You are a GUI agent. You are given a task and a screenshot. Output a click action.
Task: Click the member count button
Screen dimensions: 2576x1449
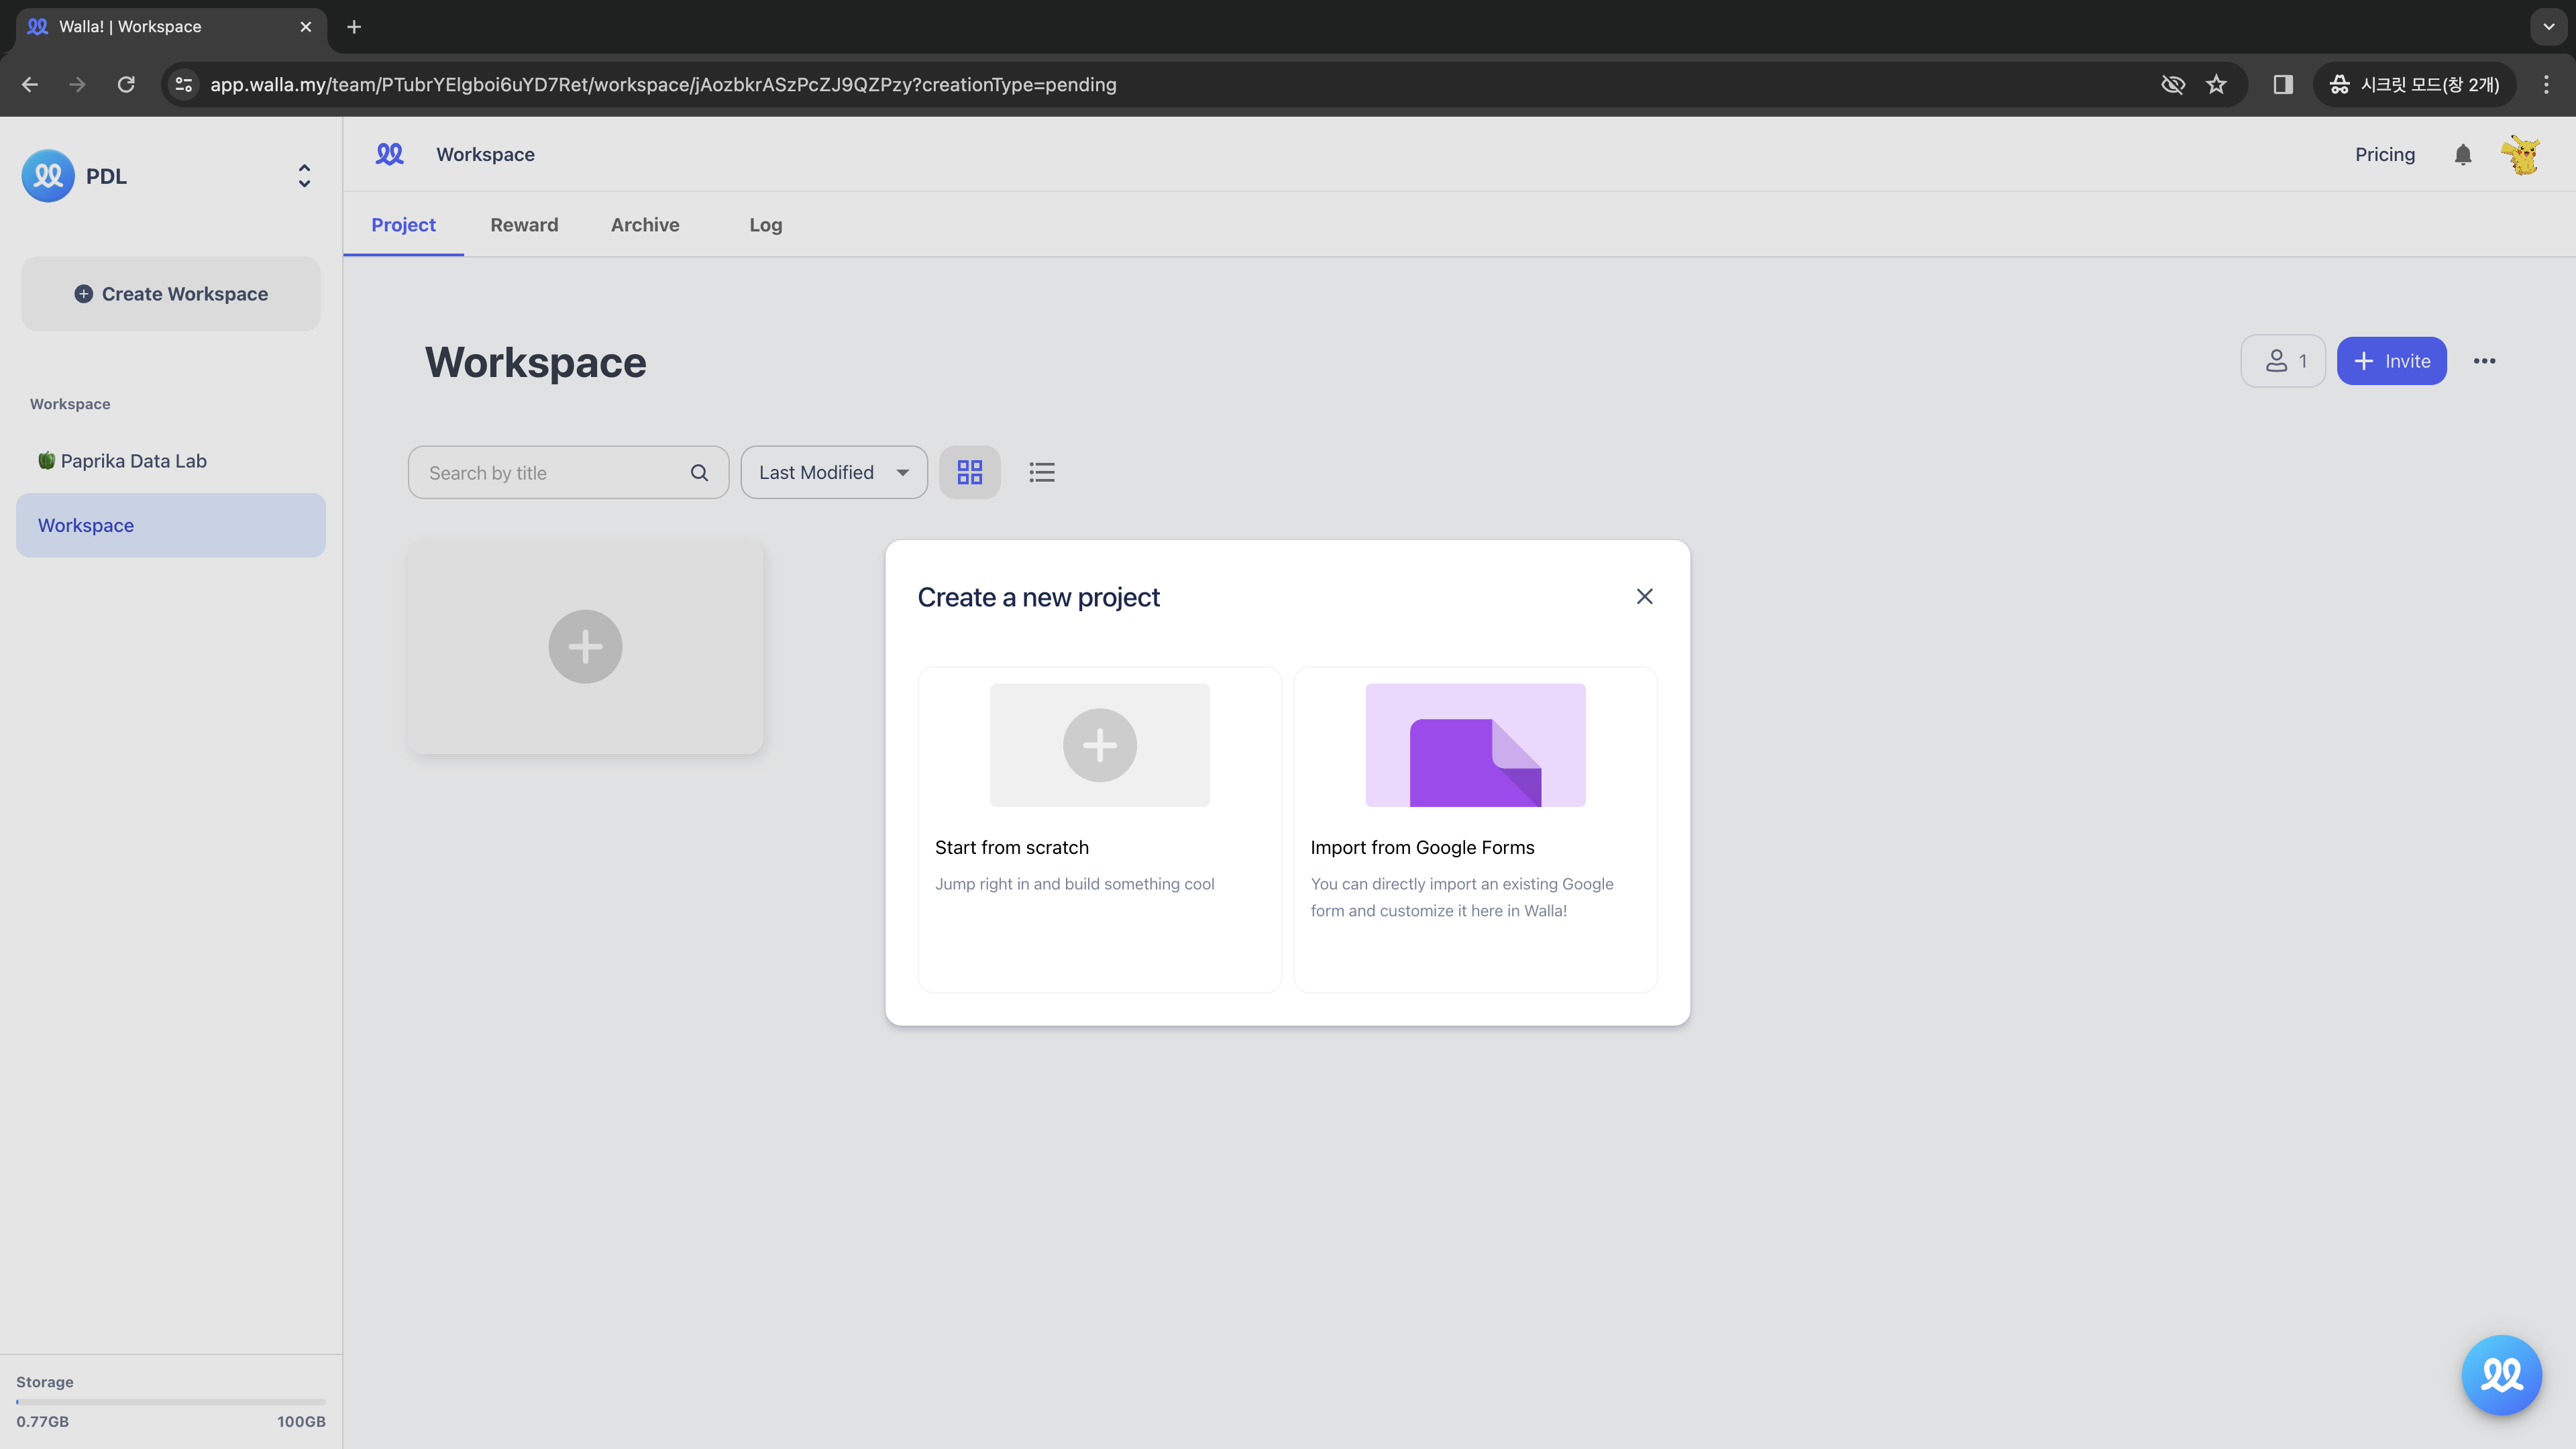(x=2282, y=361)
